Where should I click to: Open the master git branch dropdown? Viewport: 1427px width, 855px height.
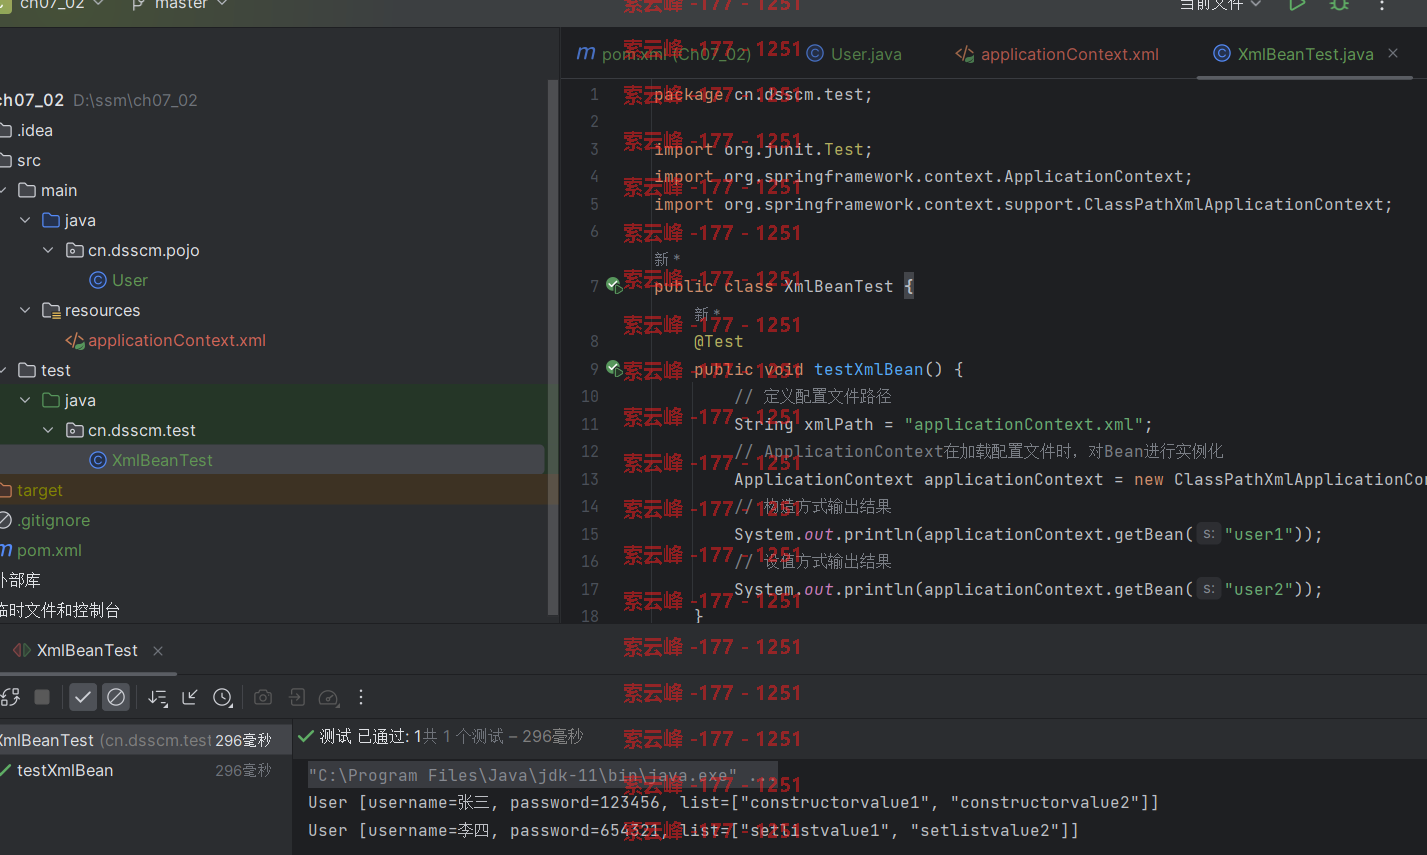[x=180, y=5]
